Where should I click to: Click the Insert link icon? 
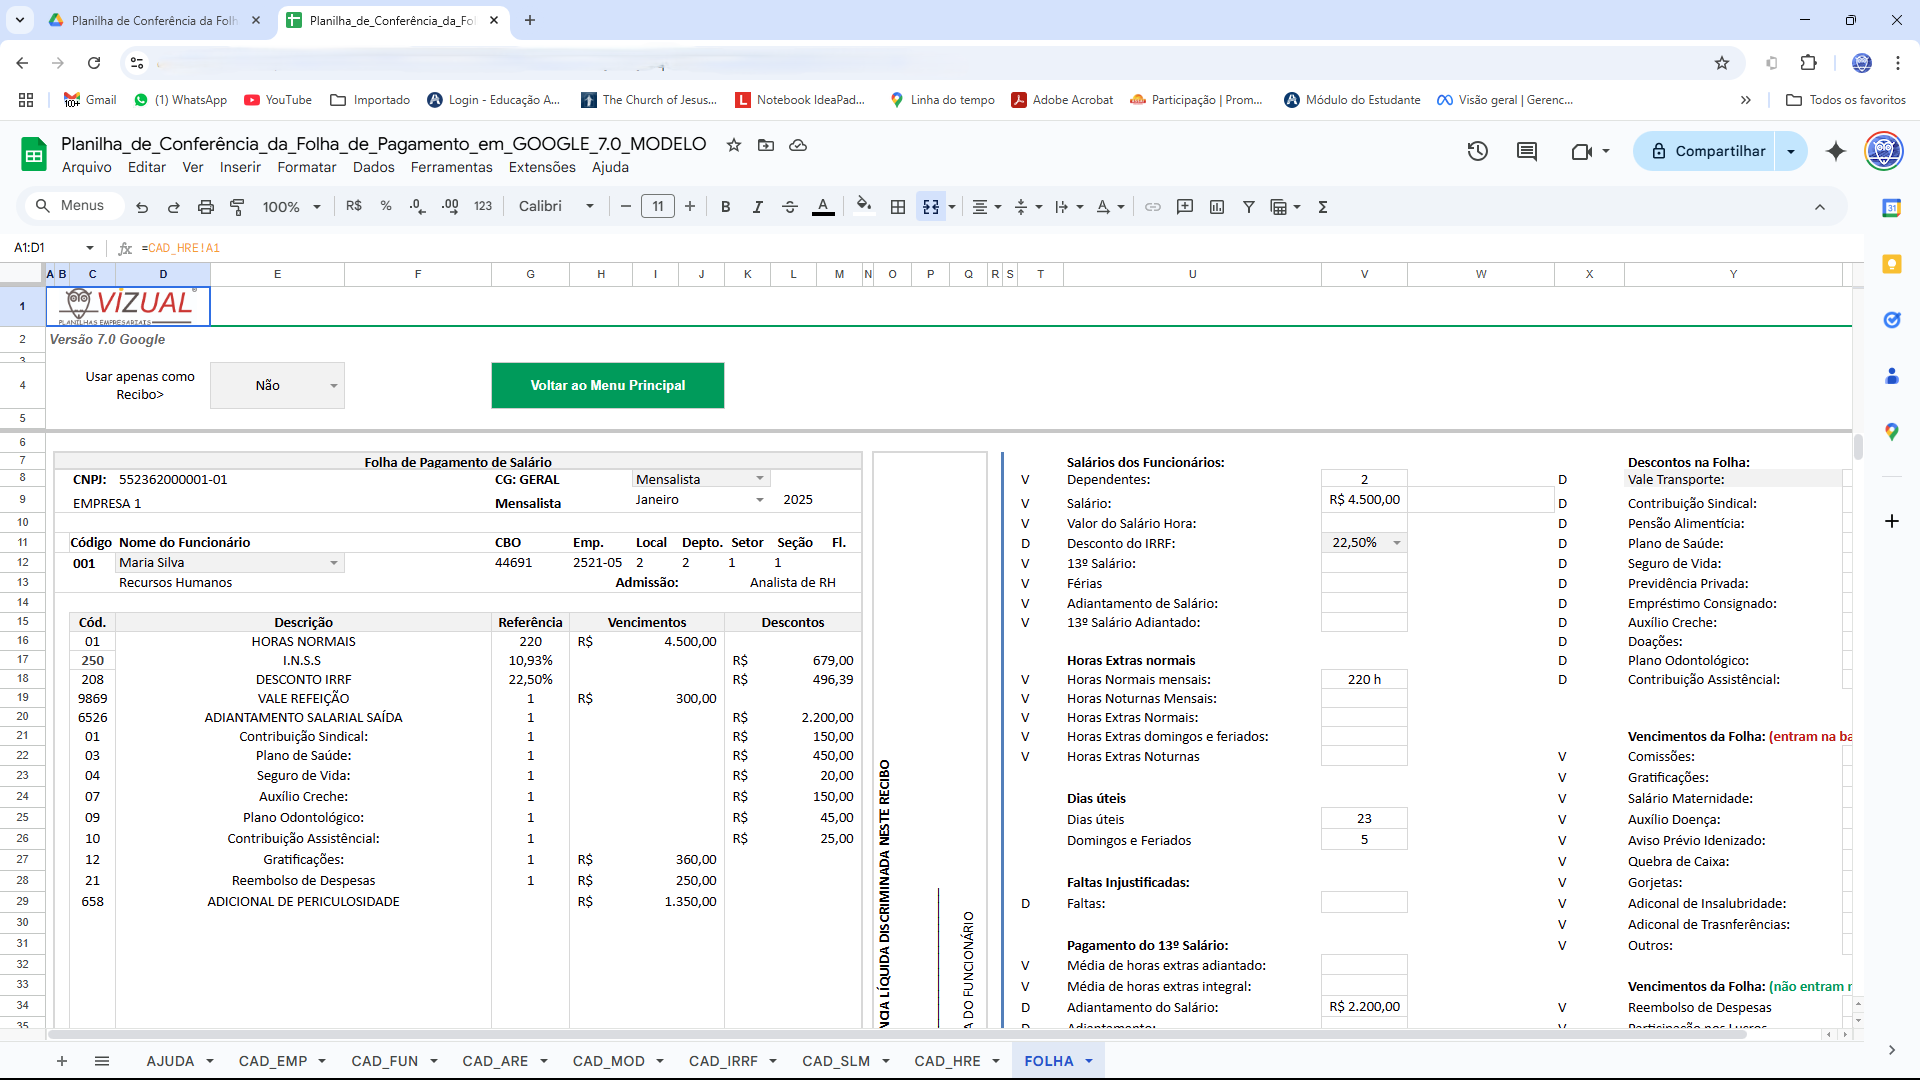click(1153, 207)
